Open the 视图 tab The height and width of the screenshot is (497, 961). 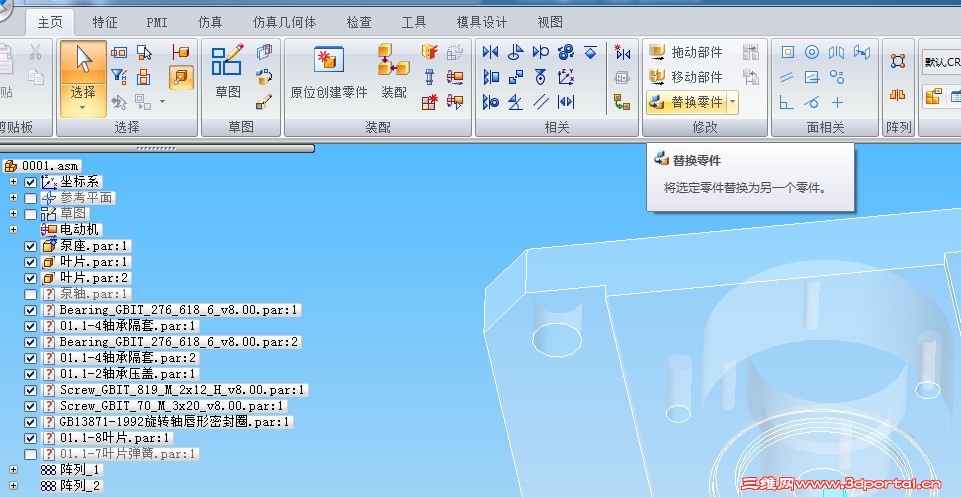pyautogui.click(x=550, y=23)
